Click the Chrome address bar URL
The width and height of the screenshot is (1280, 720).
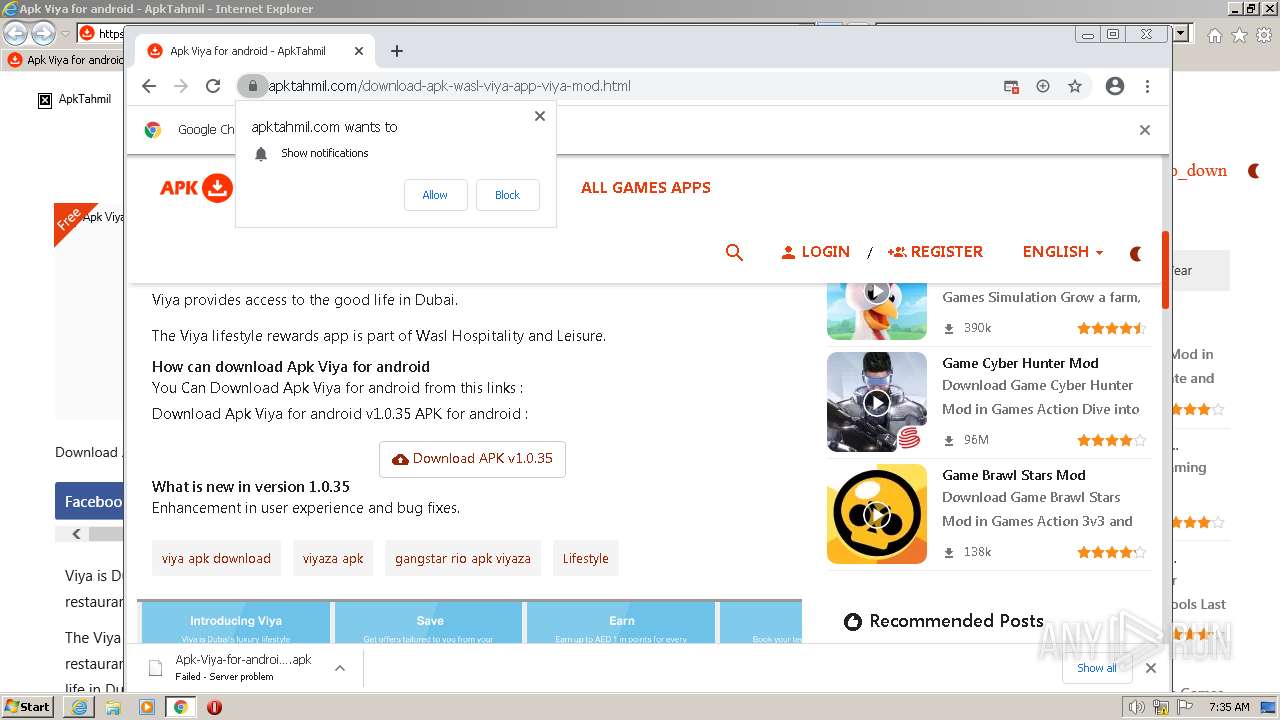pyautogui.click(x=449, y=86)
